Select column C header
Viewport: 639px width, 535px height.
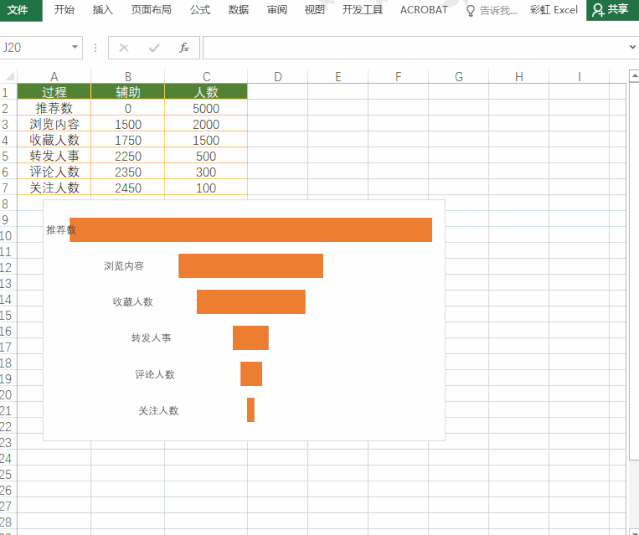(206, 76)
